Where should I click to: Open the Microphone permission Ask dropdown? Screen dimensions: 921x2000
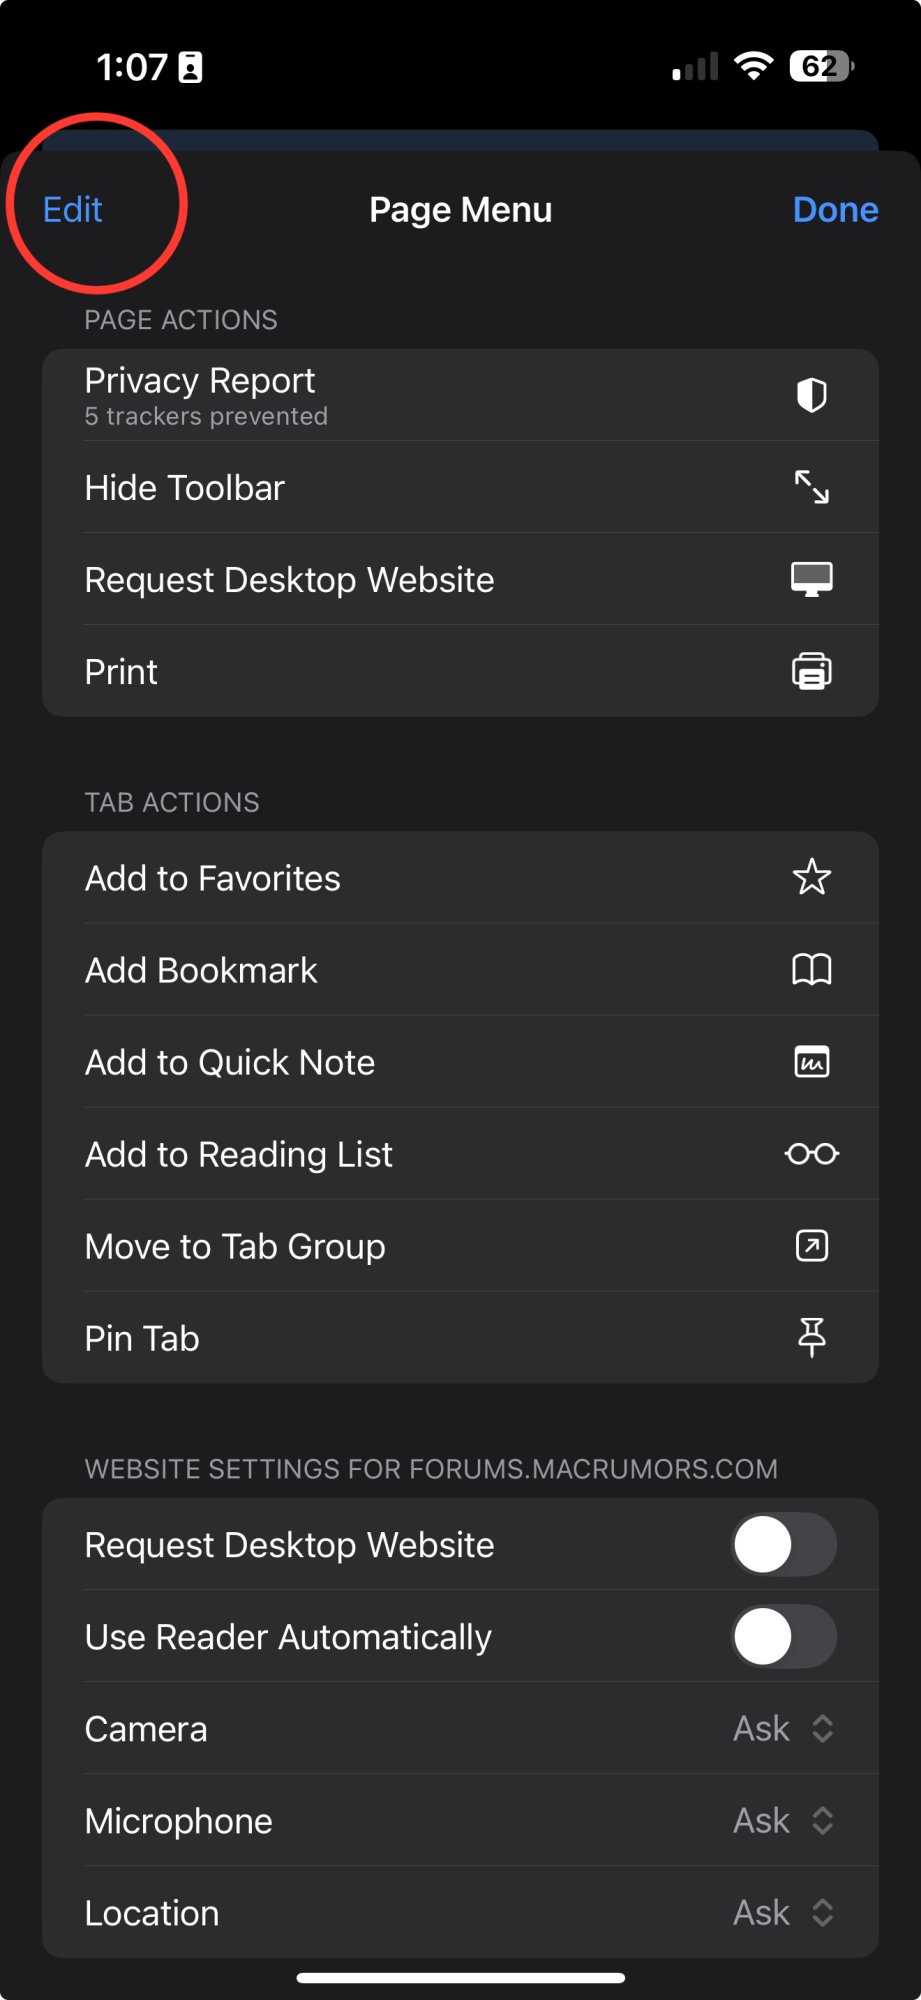pyautogui.click(x=783, y=1821)
